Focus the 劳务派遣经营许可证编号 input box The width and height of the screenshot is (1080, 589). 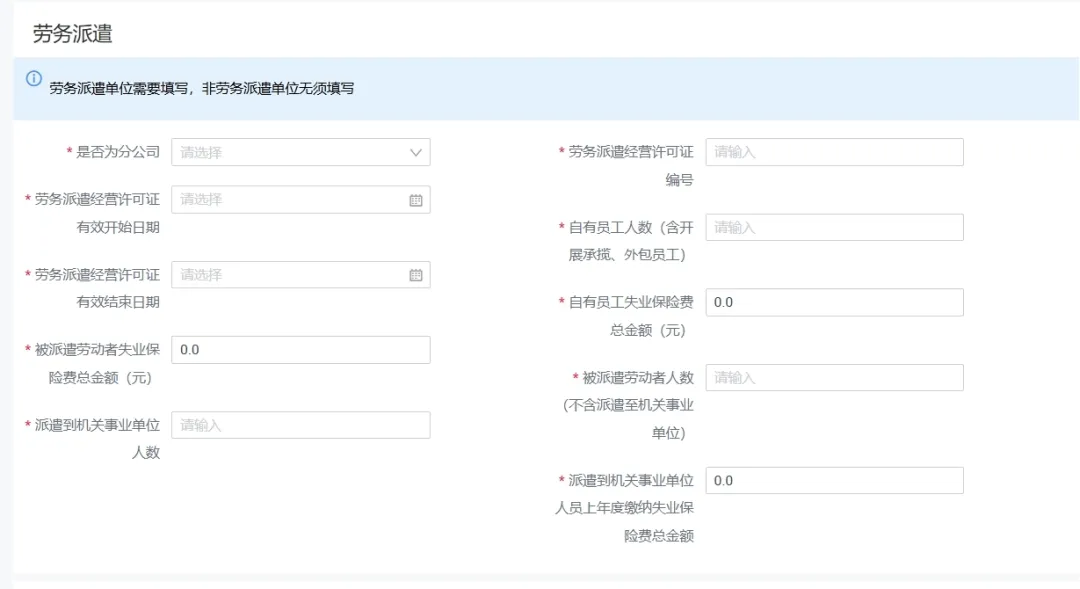coord(834,152)
